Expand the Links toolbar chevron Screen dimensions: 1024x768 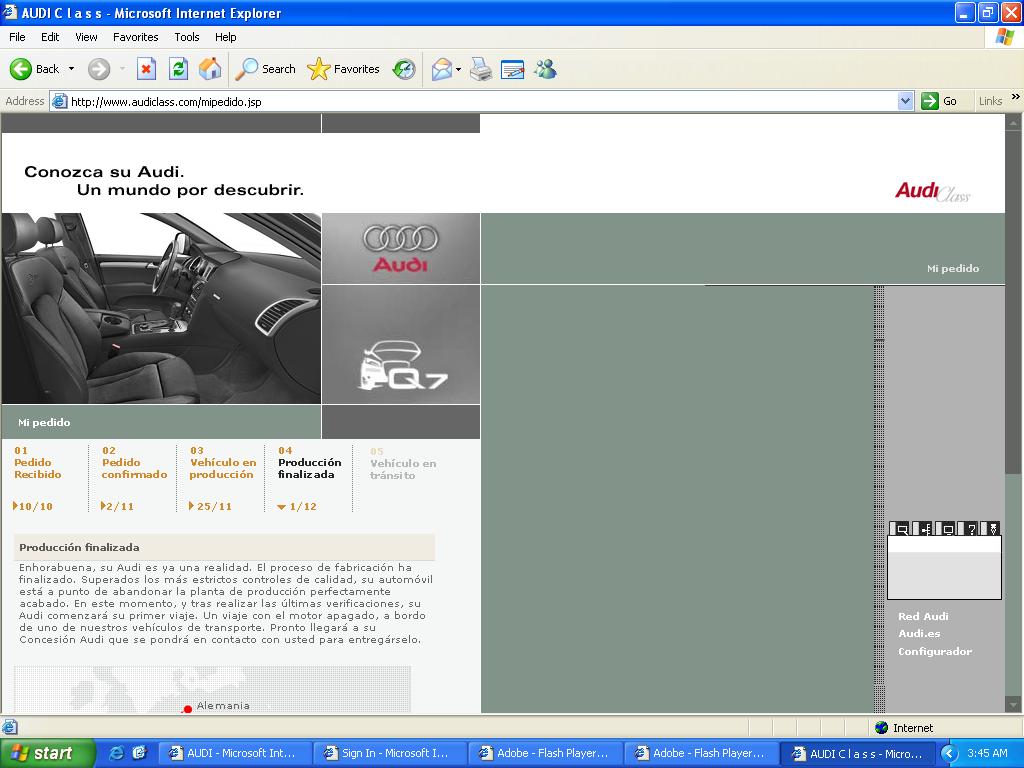coord(1016,97)
